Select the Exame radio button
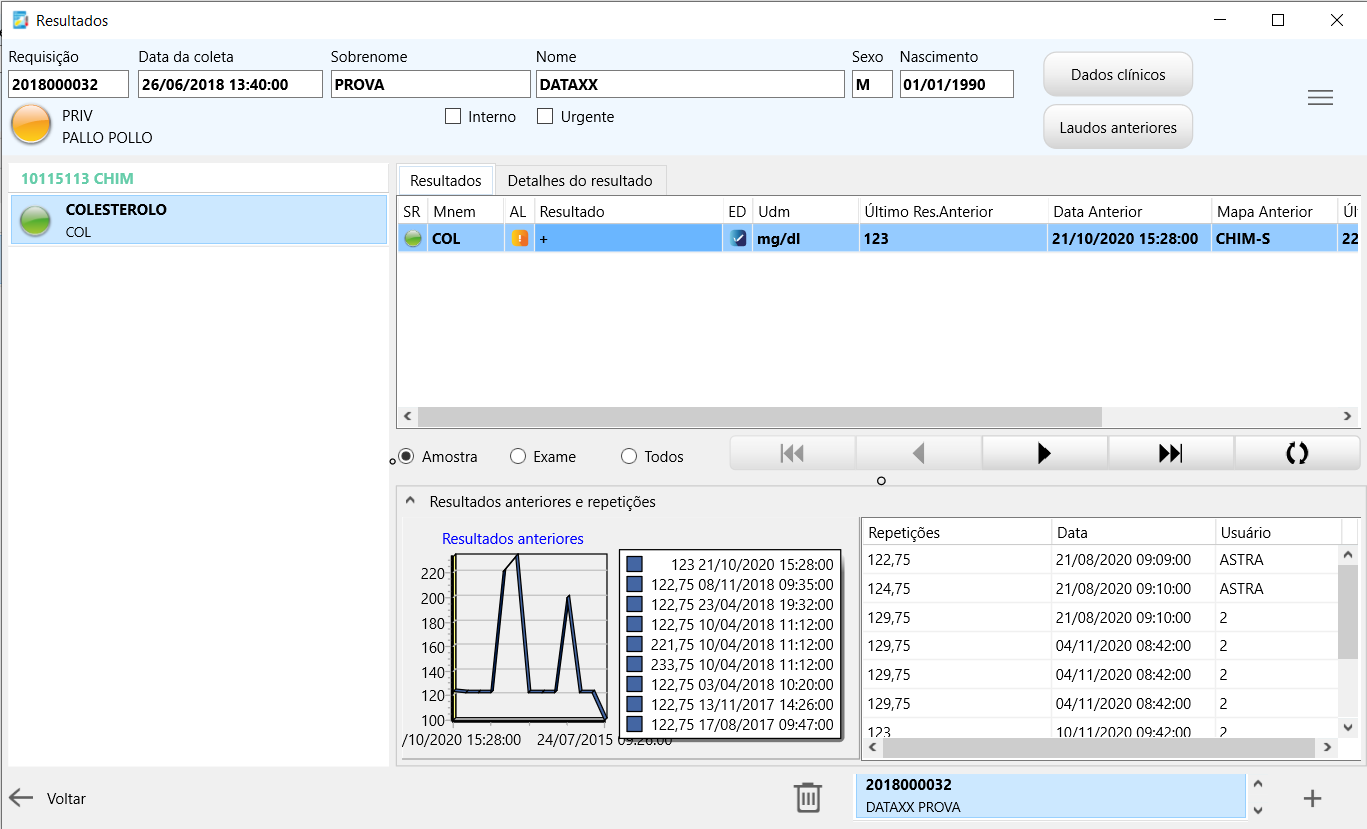The width and height of the screenshot is (1367, 829). 518,457
